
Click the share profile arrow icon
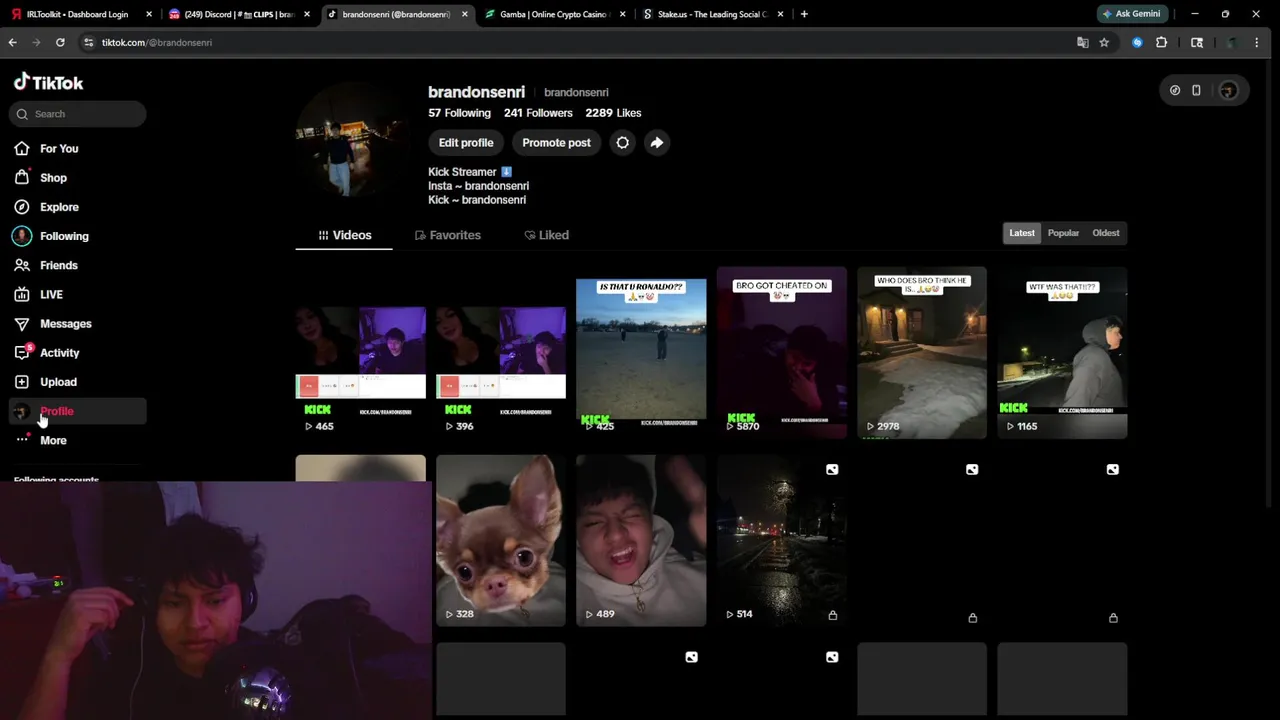pos(656,143)
